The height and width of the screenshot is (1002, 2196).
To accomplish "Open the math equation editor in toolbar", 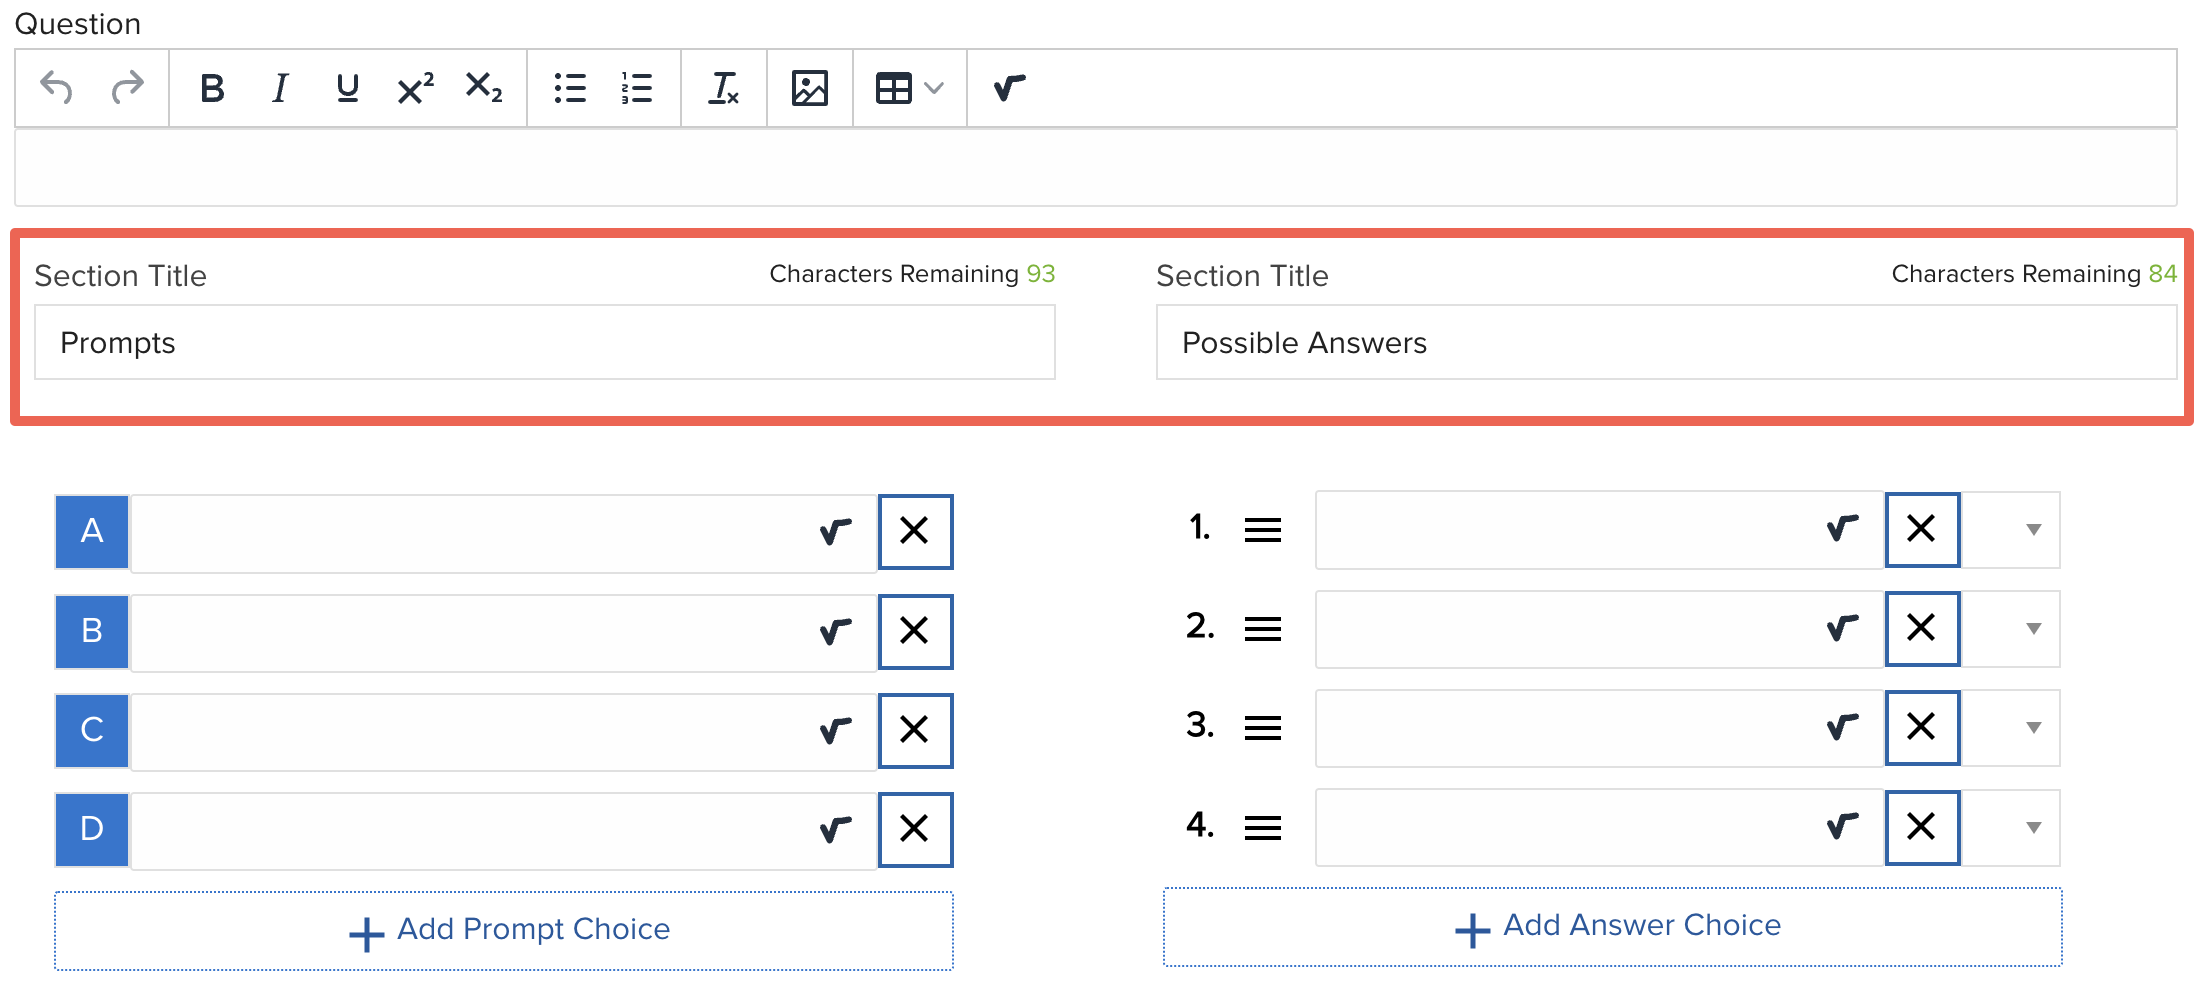I will click(1009, 88).
